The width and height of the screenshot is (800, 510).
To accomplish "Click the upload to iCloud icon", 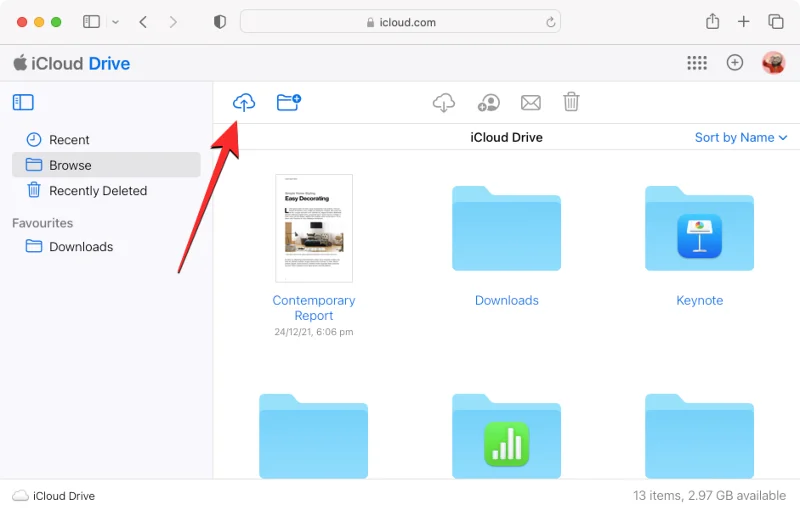I will pyautogui.click(x=243, y=102).
